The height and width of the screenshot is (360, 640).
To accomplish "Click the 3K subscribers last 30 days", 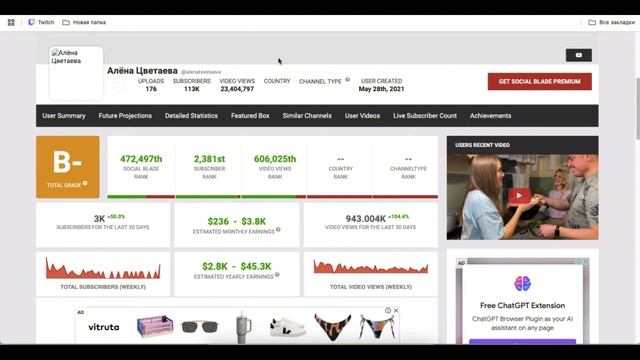I will [99, 219].
